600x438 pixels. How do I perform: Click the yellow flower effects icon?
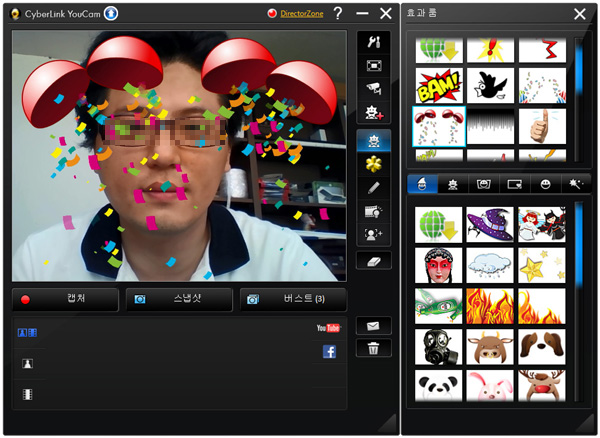pos(374,163)
